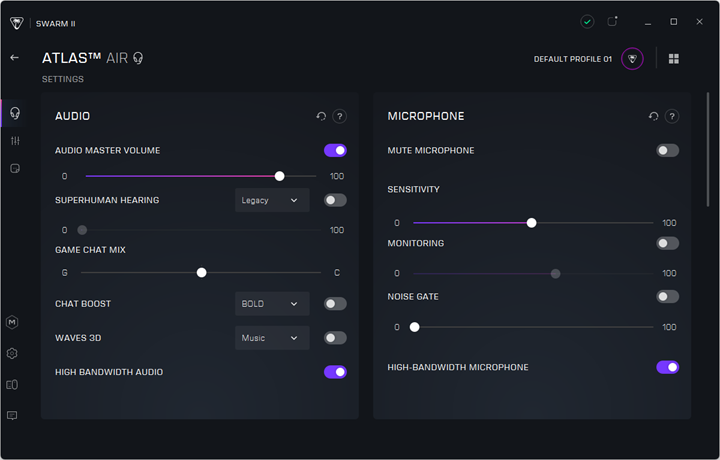Click the feedback chat icon in the sidebar

[x=12, y=415]
